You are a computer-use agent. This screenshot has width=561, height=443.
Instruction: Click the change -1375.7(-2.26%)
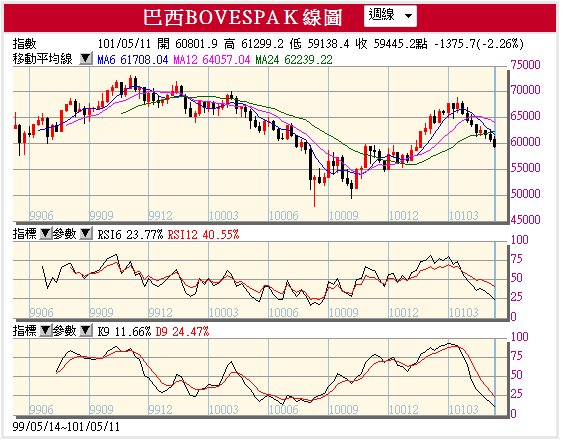(x=479, y=44)
